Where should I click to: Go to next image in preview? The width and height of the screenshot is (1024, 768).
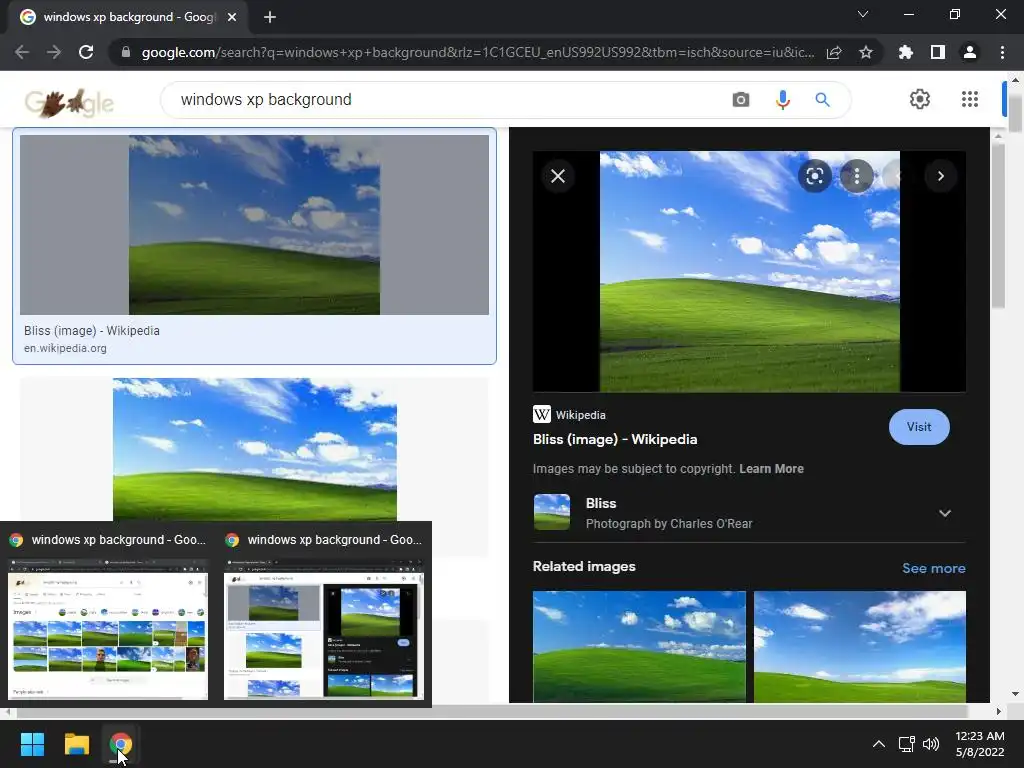[940, 176]
